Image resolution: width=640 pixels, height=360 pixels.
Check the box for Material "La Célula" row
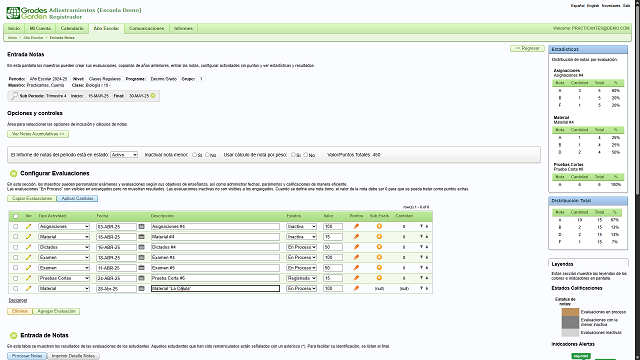[x=16, y=289]
